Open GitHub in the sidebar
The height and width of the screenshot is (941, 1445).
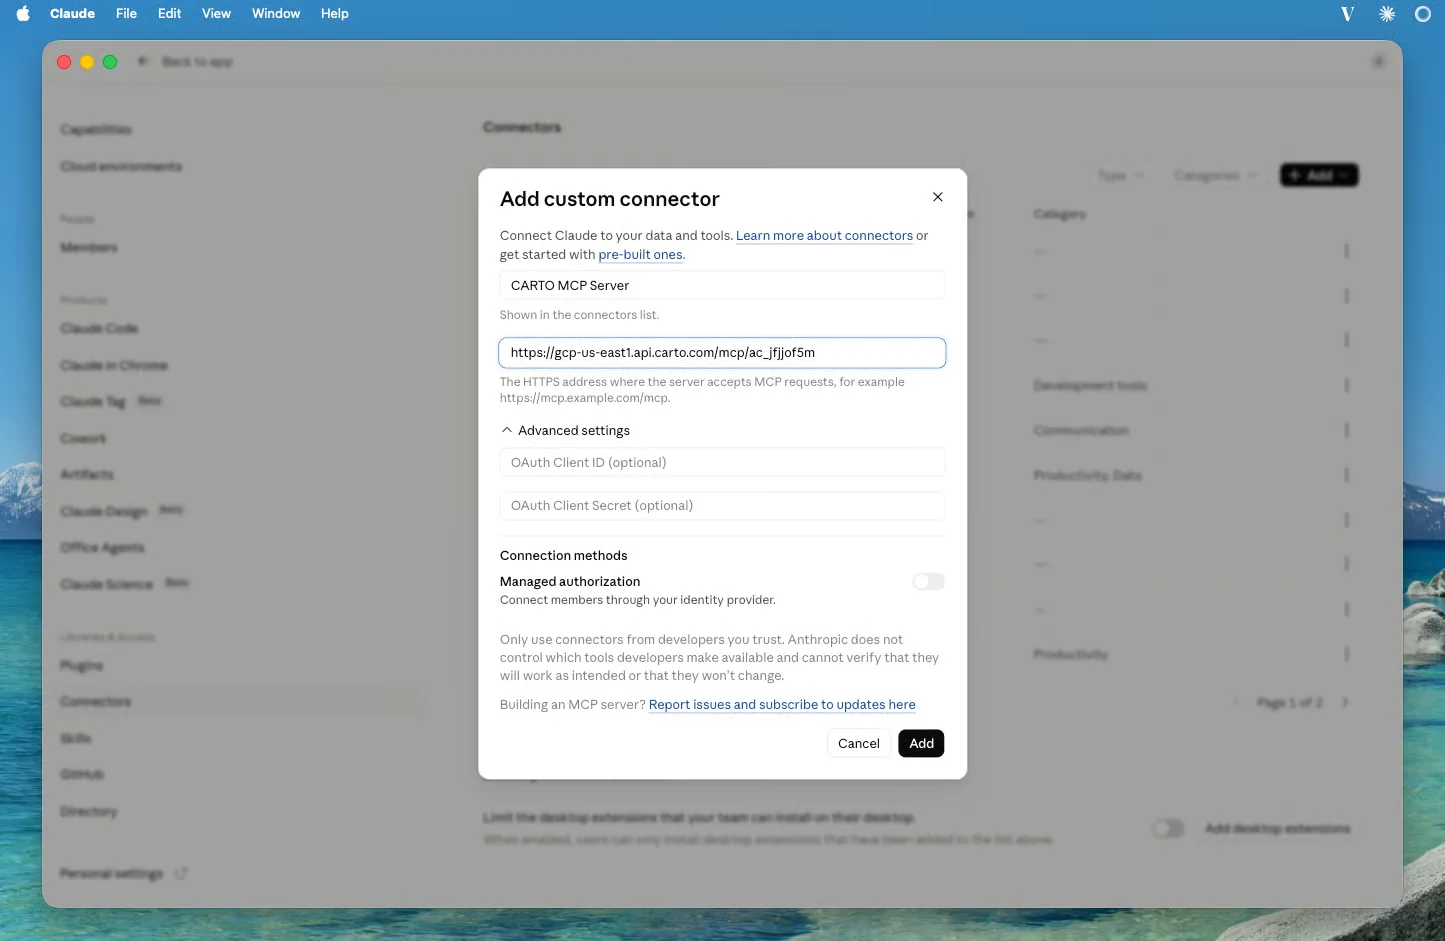click(82, 775)
